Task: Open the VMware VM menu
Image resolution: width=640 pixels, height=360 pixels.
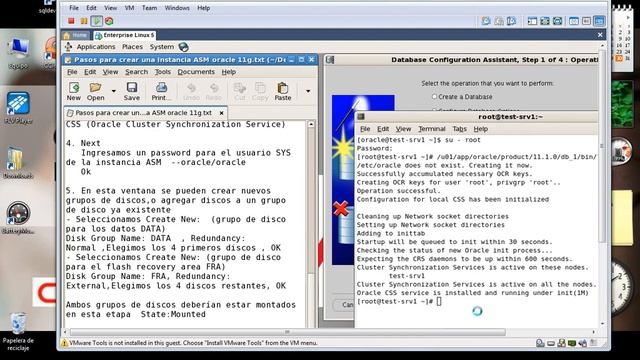Action: click(x=129, y=8)
